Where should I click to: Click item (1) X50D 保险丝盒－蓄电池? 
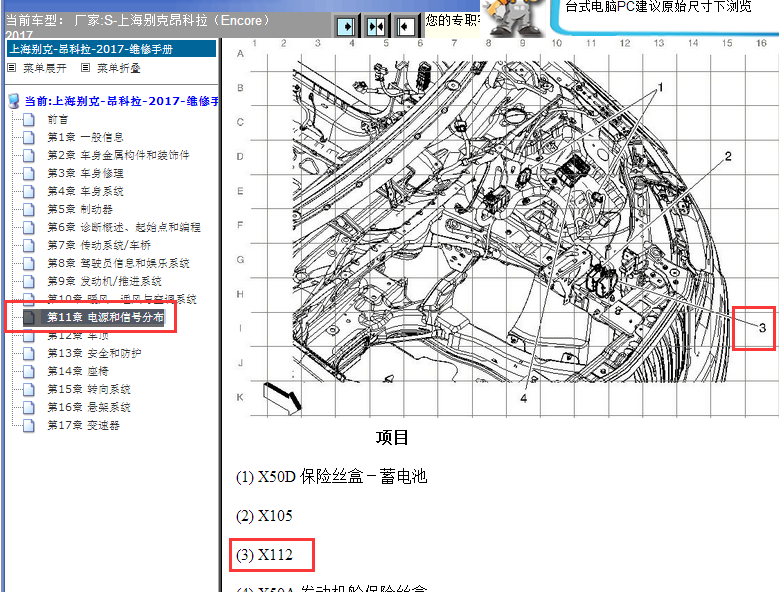tap(331, 477)
